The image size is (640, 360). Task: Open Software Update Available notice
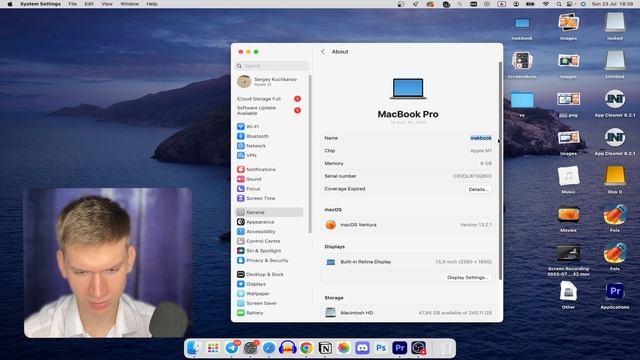click(269, 110)
